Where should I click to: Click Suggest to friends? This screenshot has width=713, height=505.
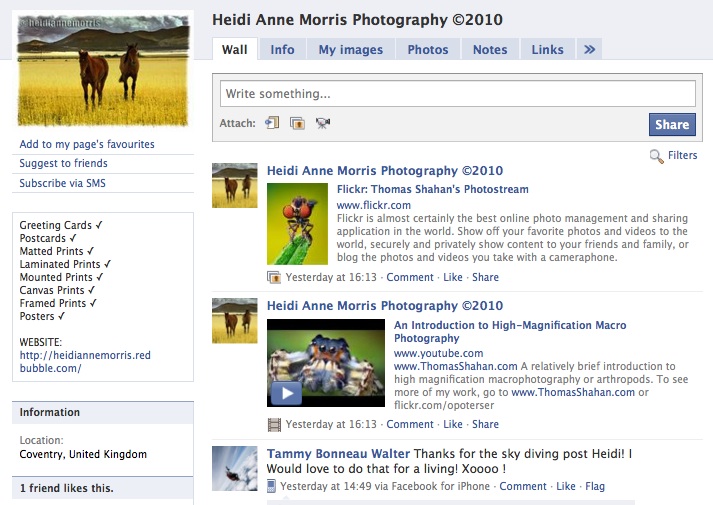pyautogui.click(x=63, y=163)
